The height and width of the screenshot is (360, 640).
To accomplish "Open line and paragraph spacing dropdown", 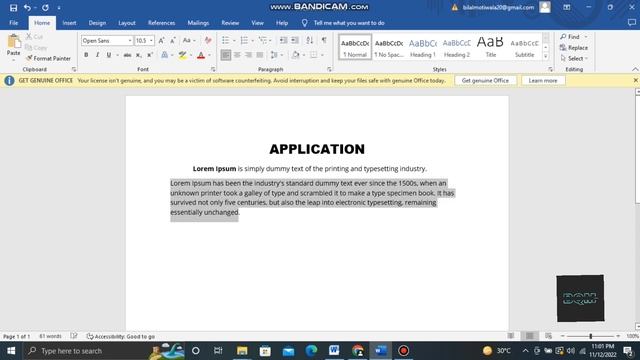I will (x=282, y=55).
